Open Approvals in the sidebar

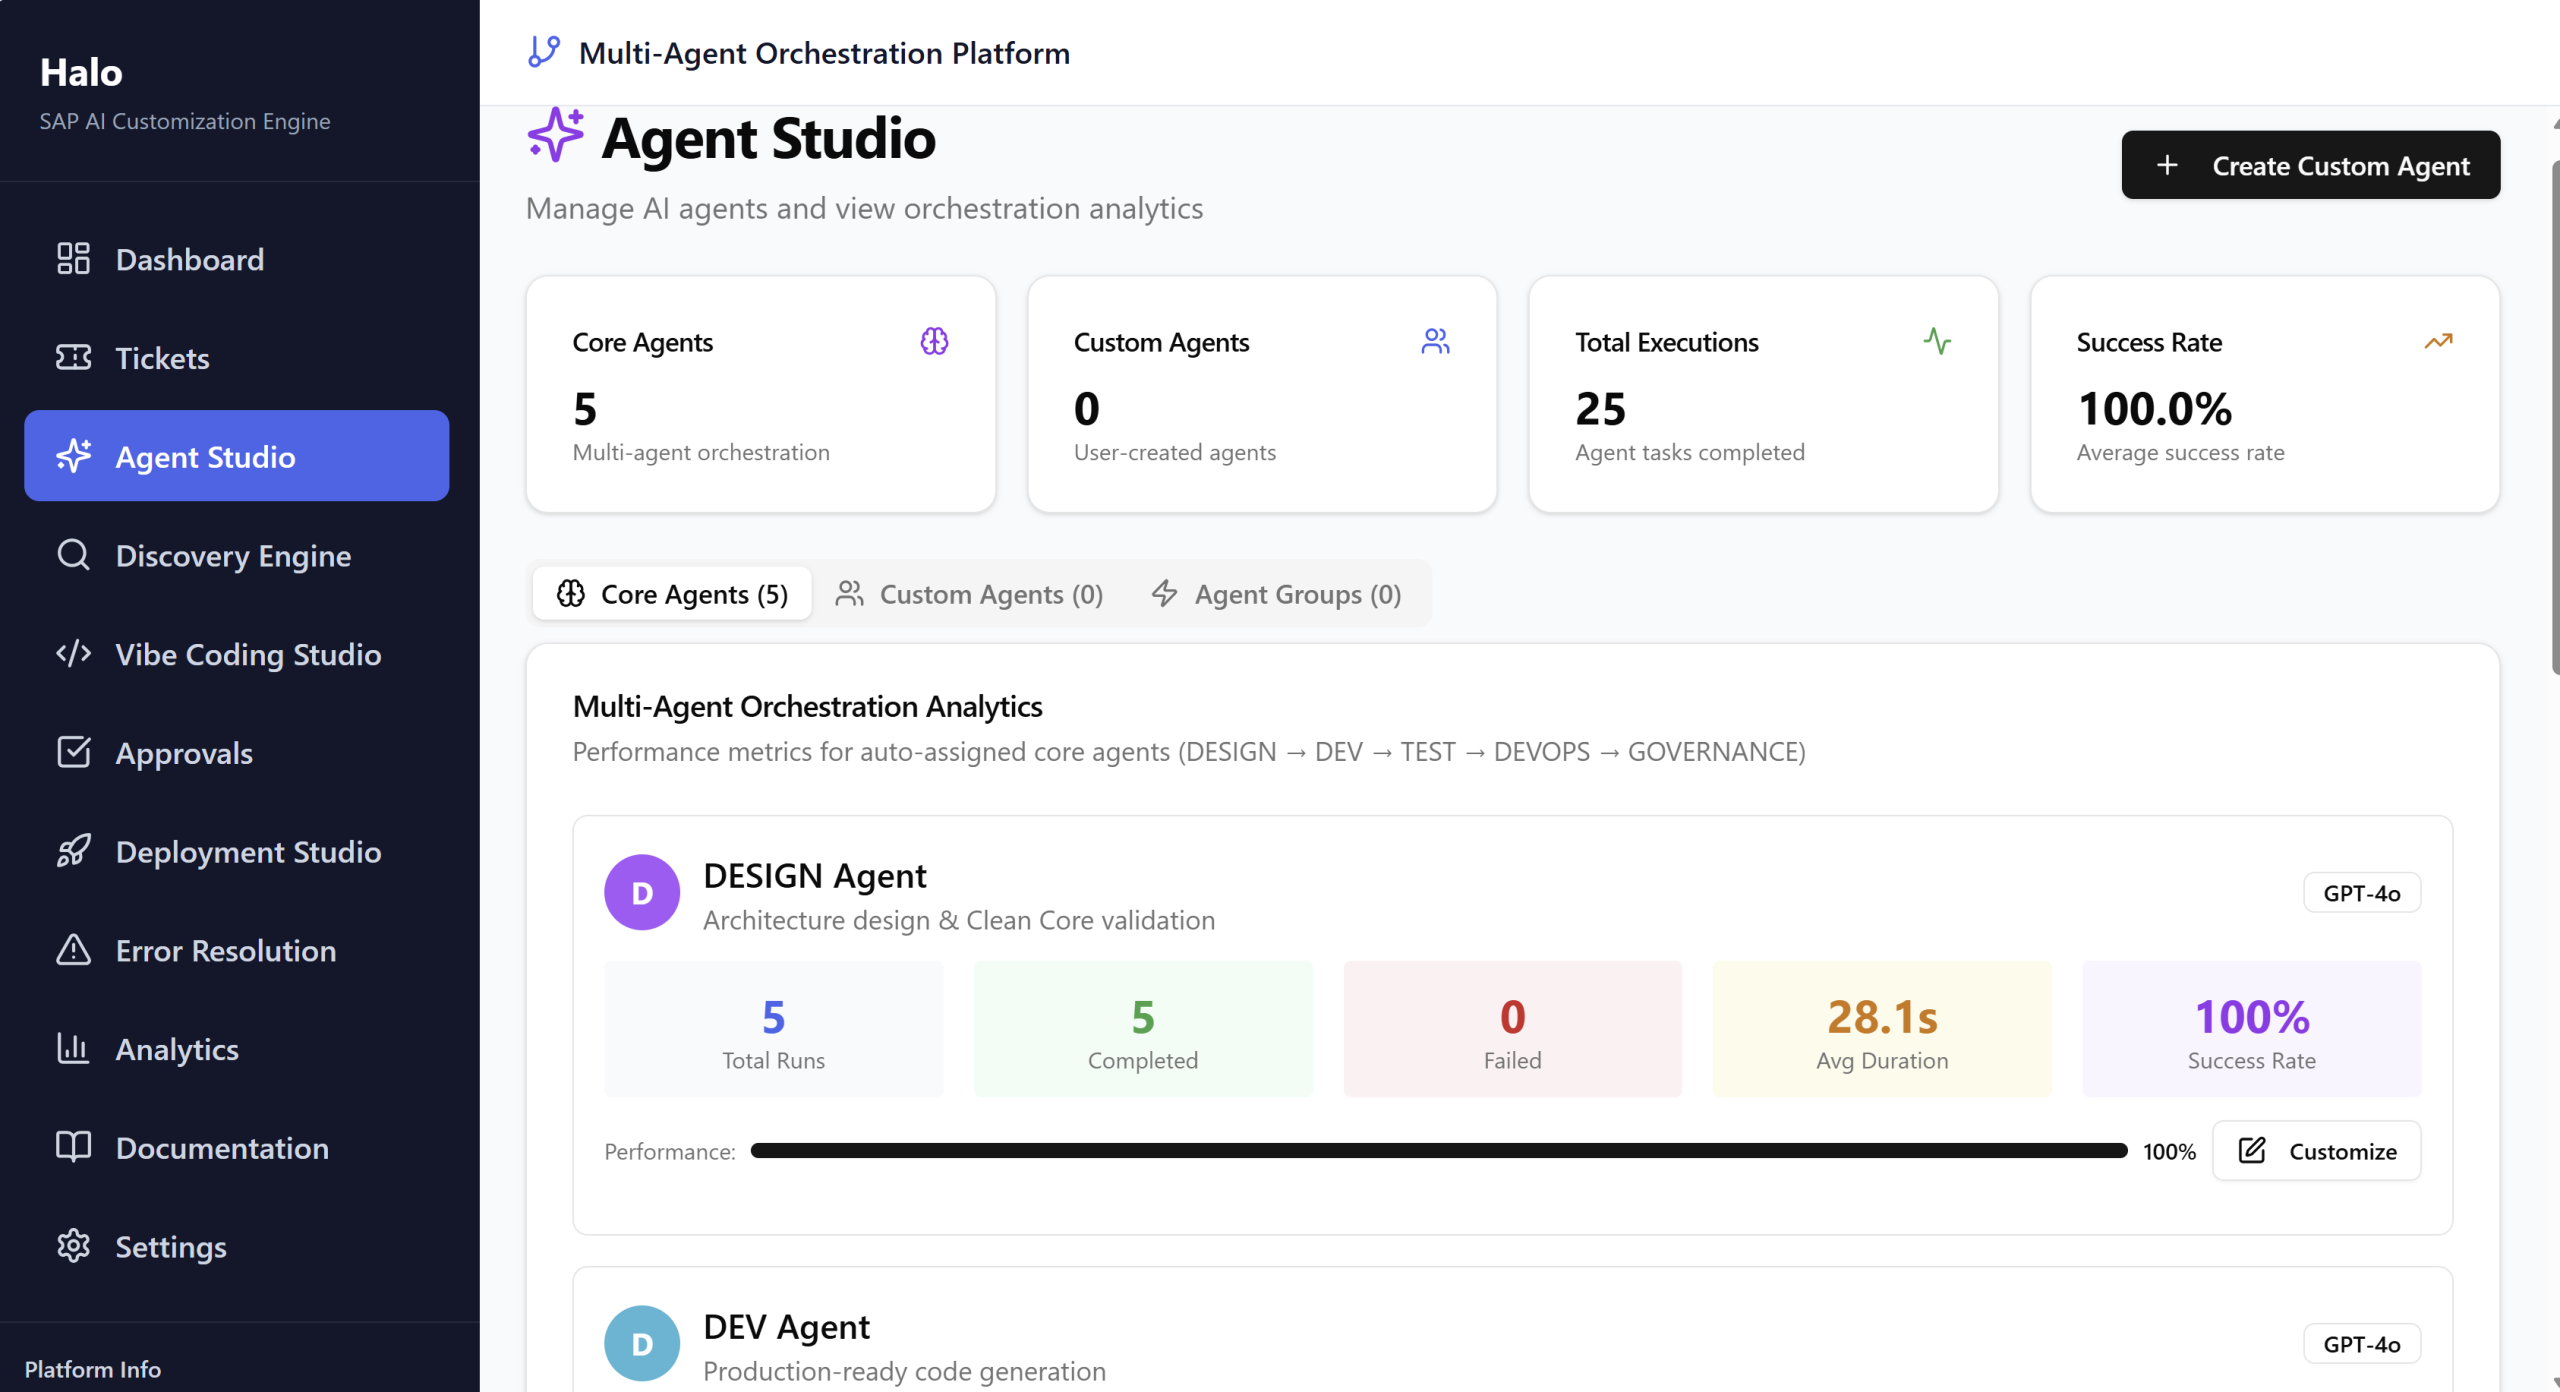coord(184,753)
